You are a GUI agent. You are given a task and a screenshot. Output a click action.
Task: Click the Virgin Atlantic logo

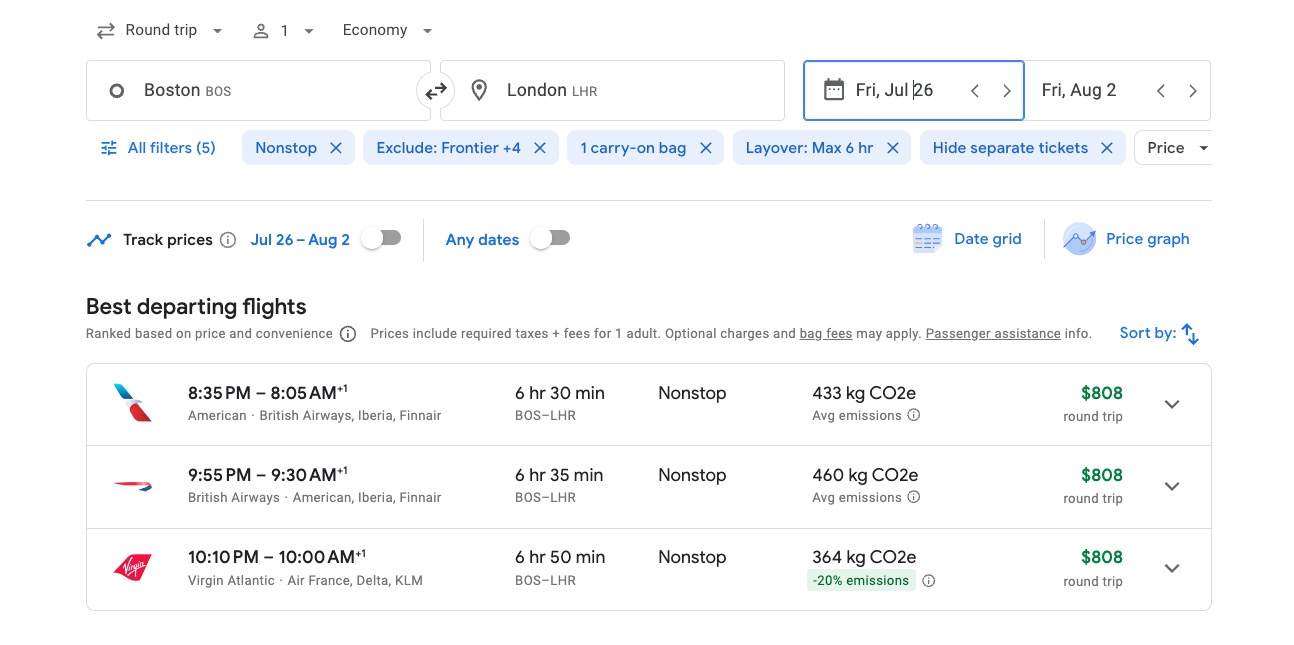point(135,568)
